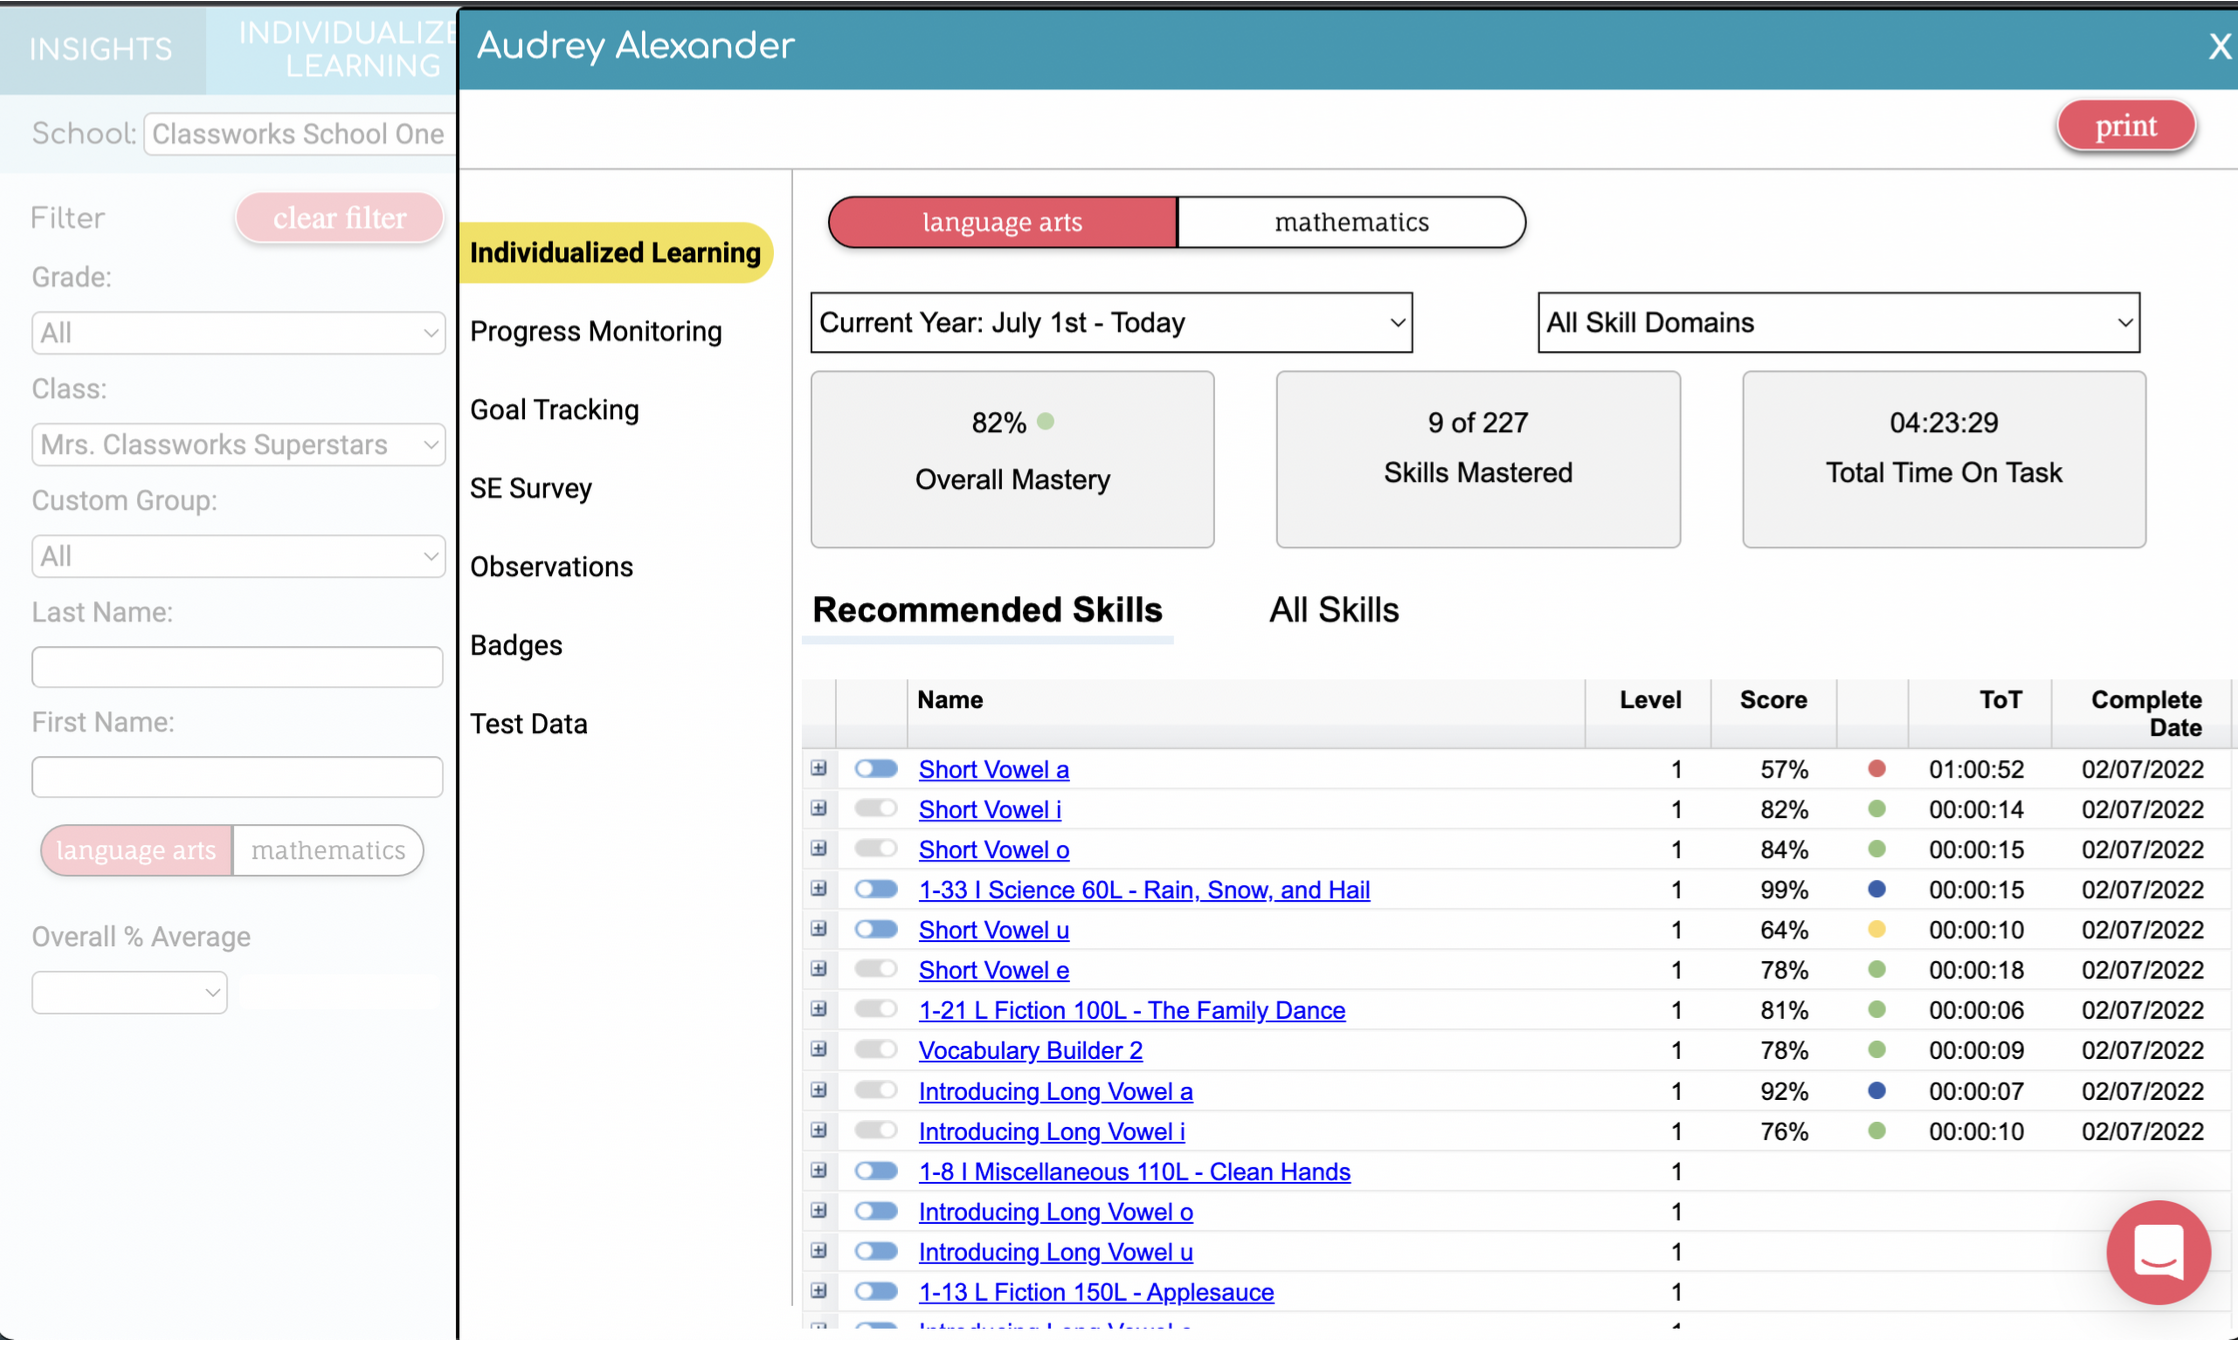2238x1358 pixels.
Task: Close the Audrey Alexander panel with X
Action: tap(2219, 46)
